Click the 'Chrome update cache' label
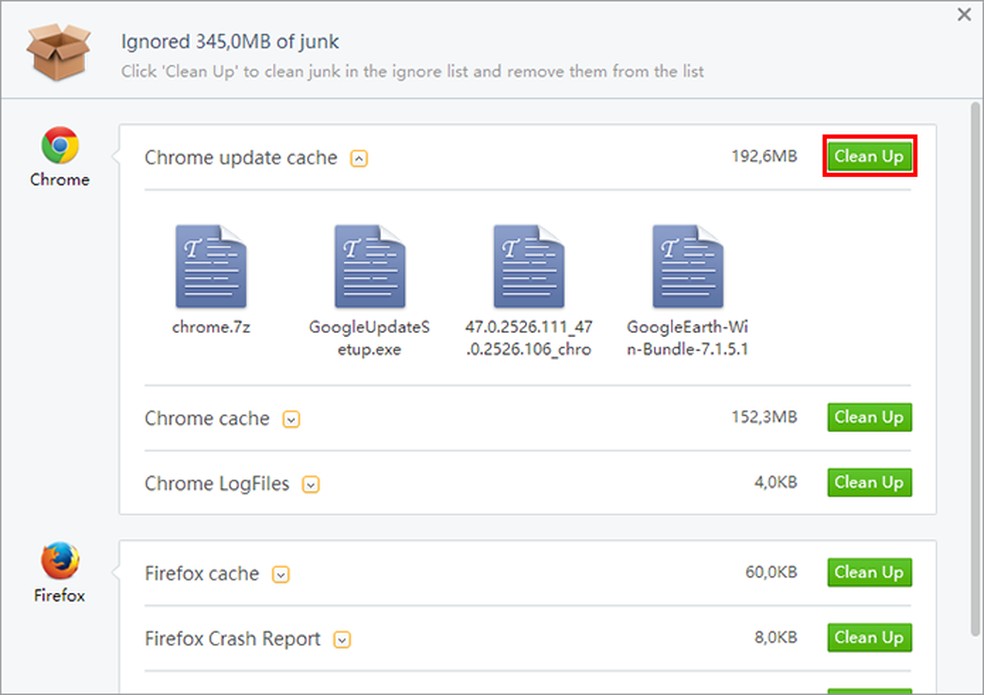984x695 pixels. pos(241,158)
